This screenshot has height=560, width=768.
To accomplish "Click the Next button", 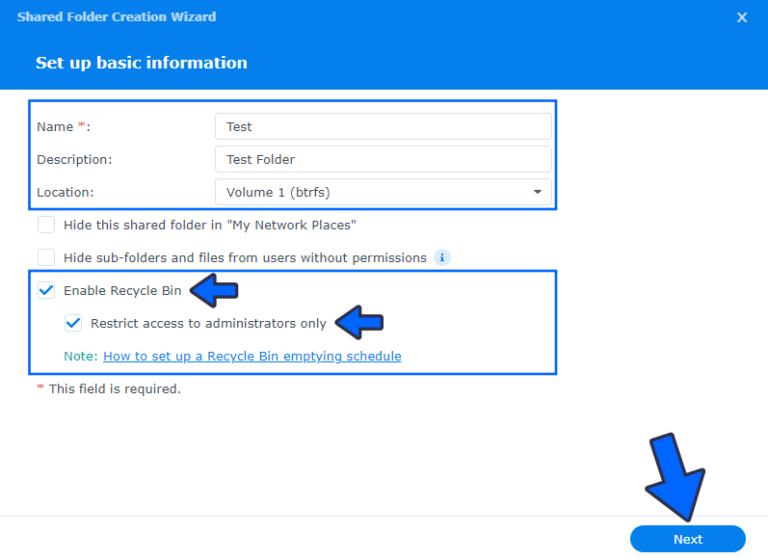I will [x=688, y=539].
